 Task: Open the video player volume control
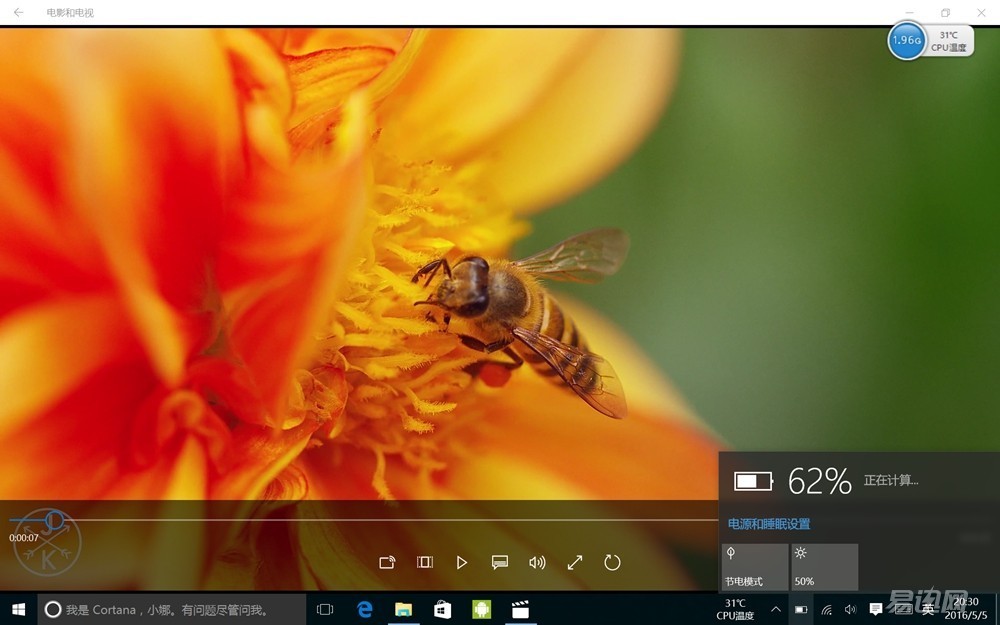(x=537, y=562)
